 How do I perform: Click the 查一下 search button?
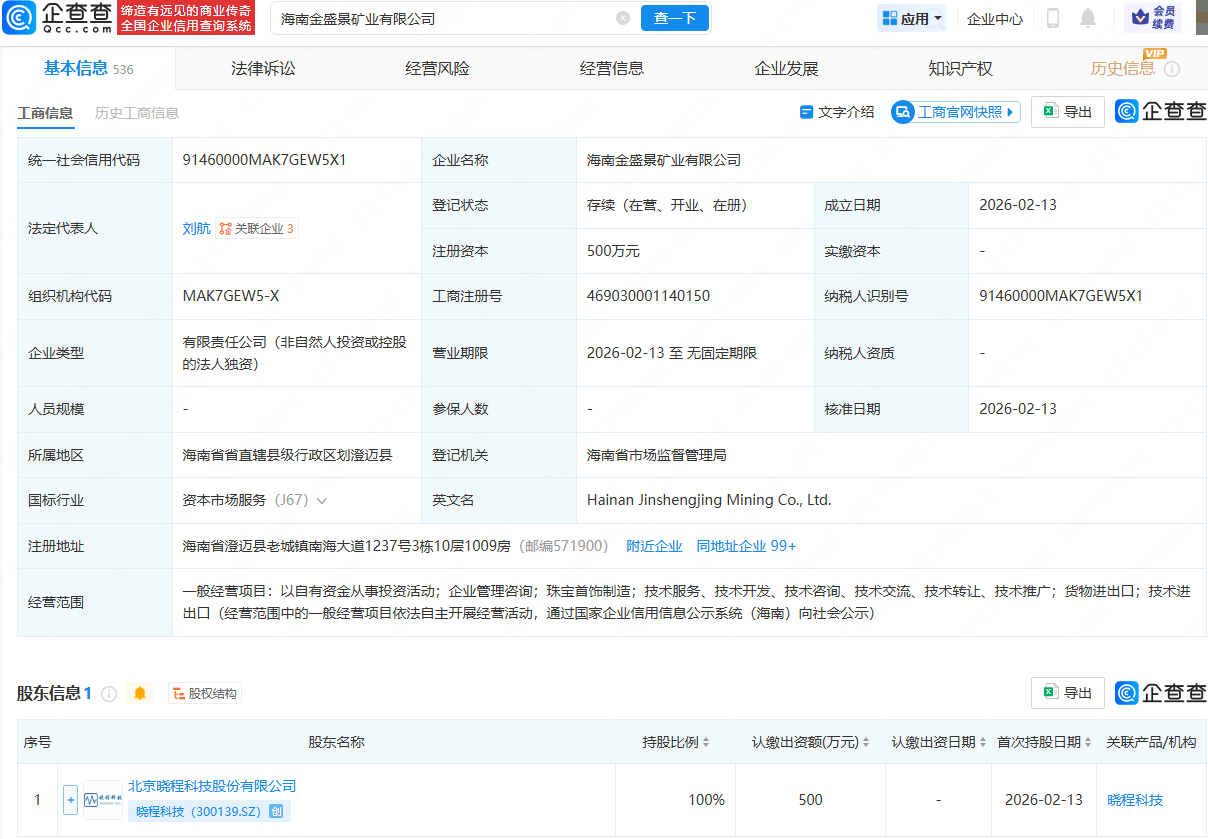(x=674, y=17)
